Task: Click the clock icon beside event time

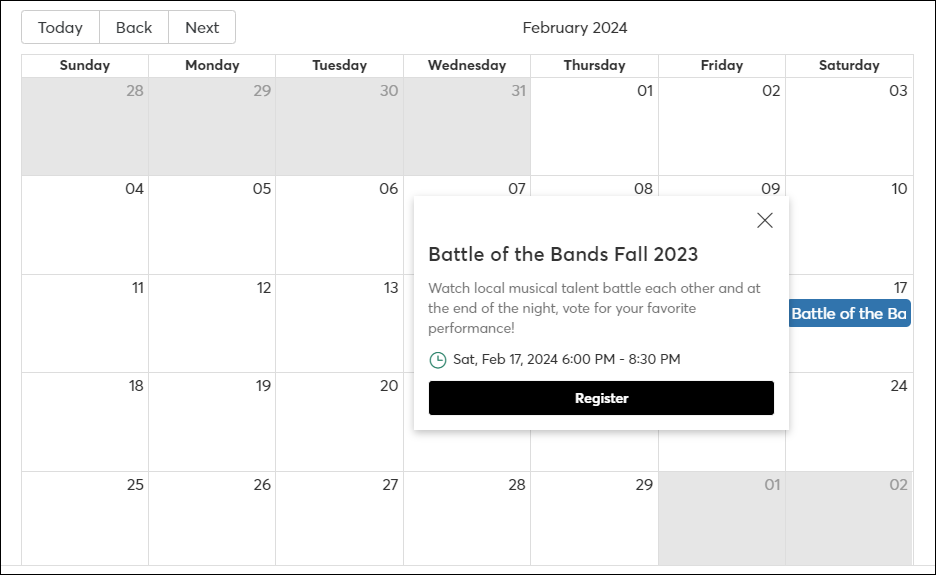Action: [438, 360]
